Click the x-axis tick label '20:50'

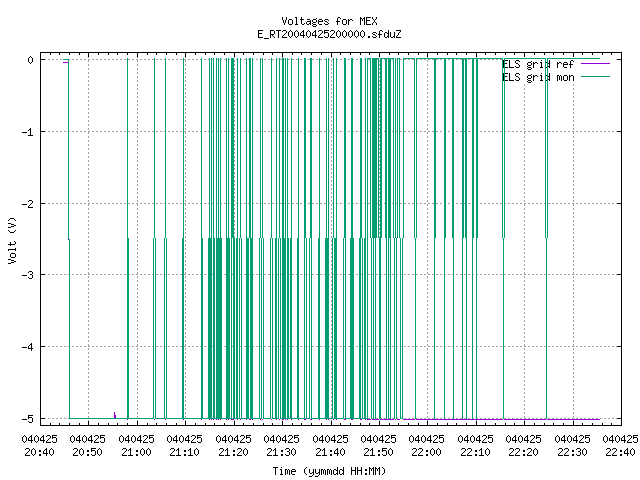tap(88, 452)
